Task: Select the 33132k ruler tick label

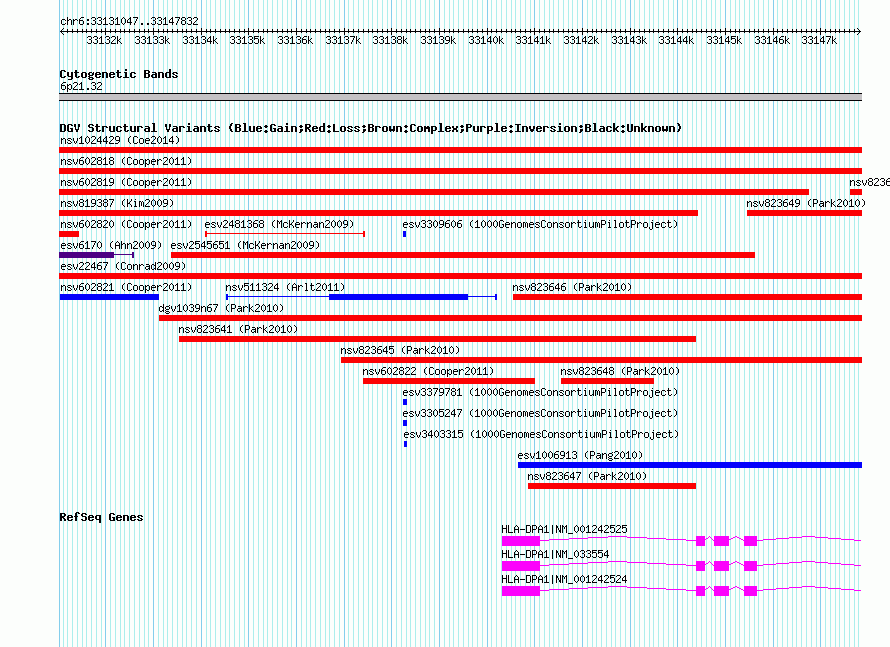Action: pos(104,40)
